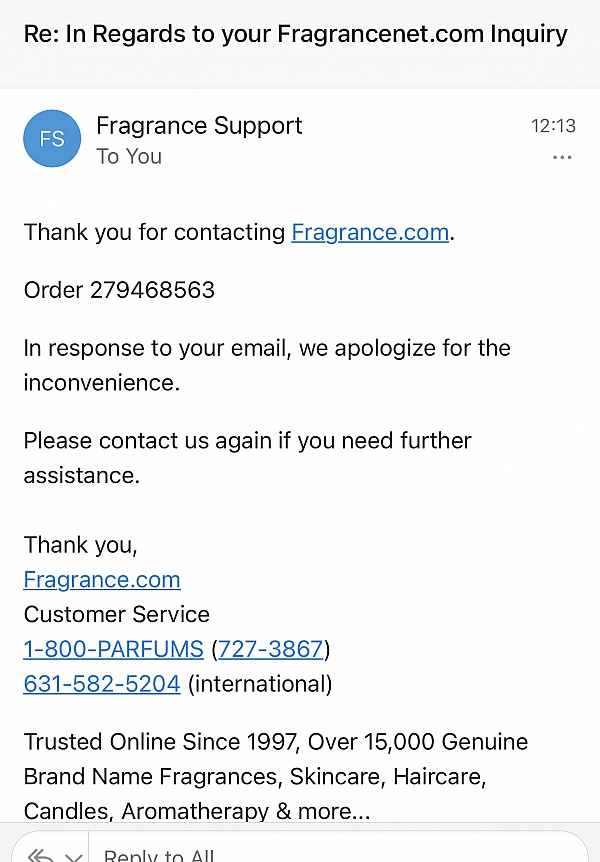Tap the reply all arrow icon
This screenshot has width=600, height=862.
tap(40, 855)
